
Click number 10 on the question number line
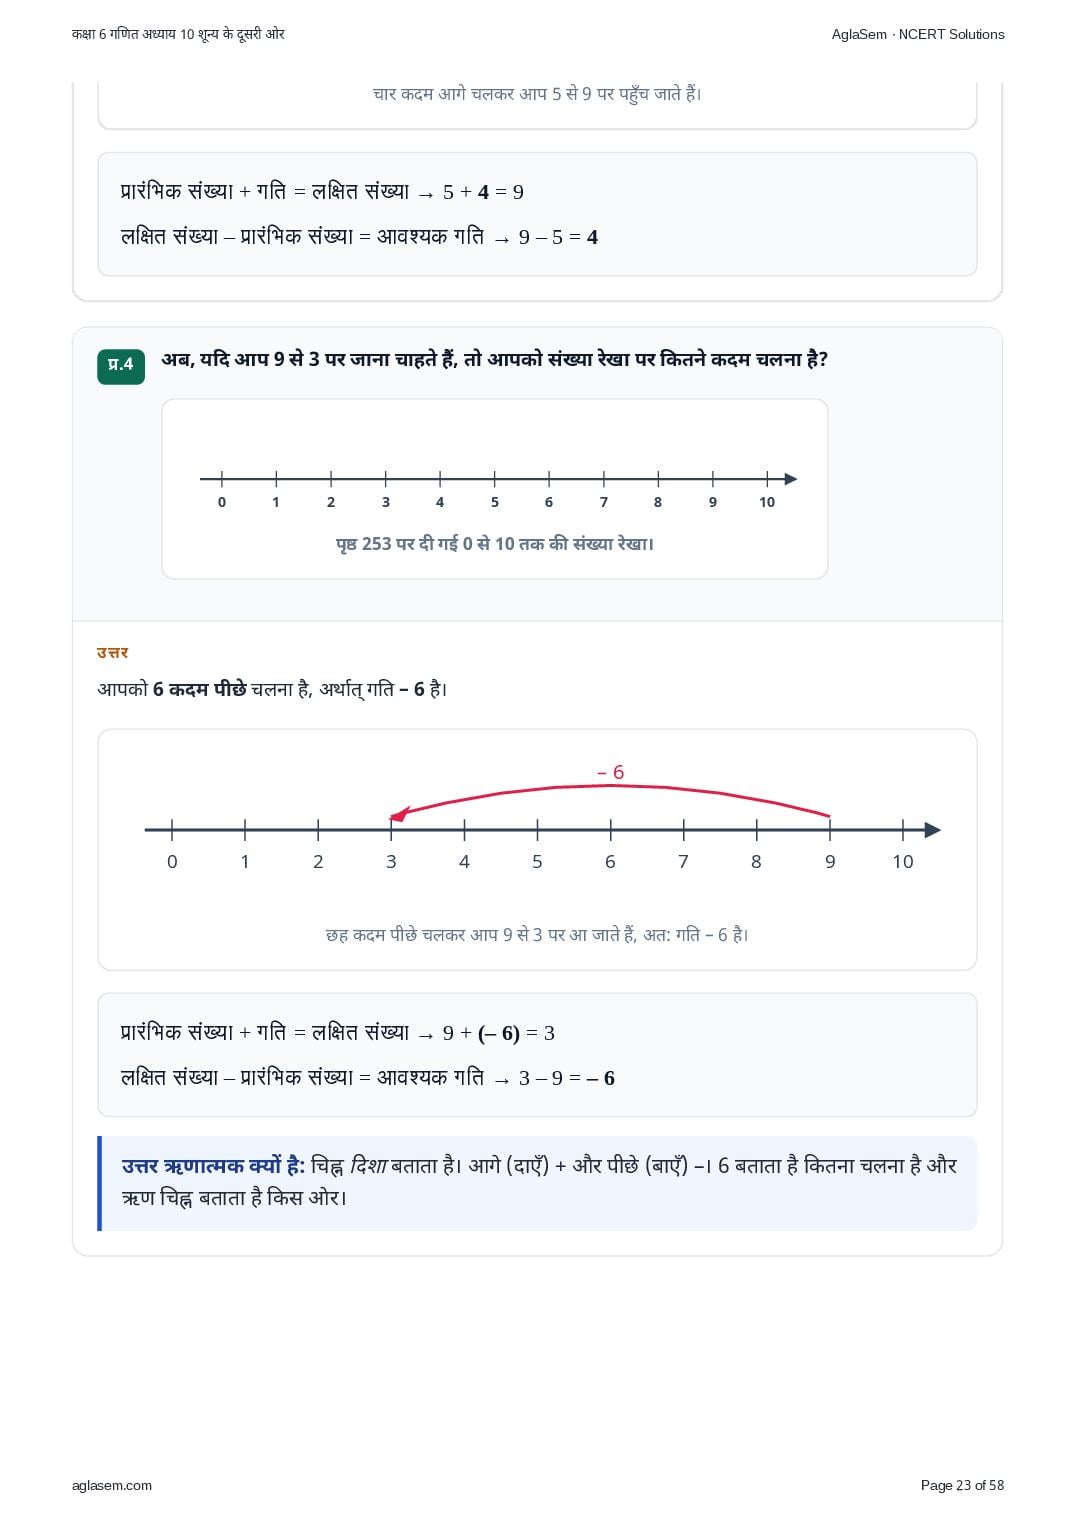pyautogui.click(x=767, y=502)
